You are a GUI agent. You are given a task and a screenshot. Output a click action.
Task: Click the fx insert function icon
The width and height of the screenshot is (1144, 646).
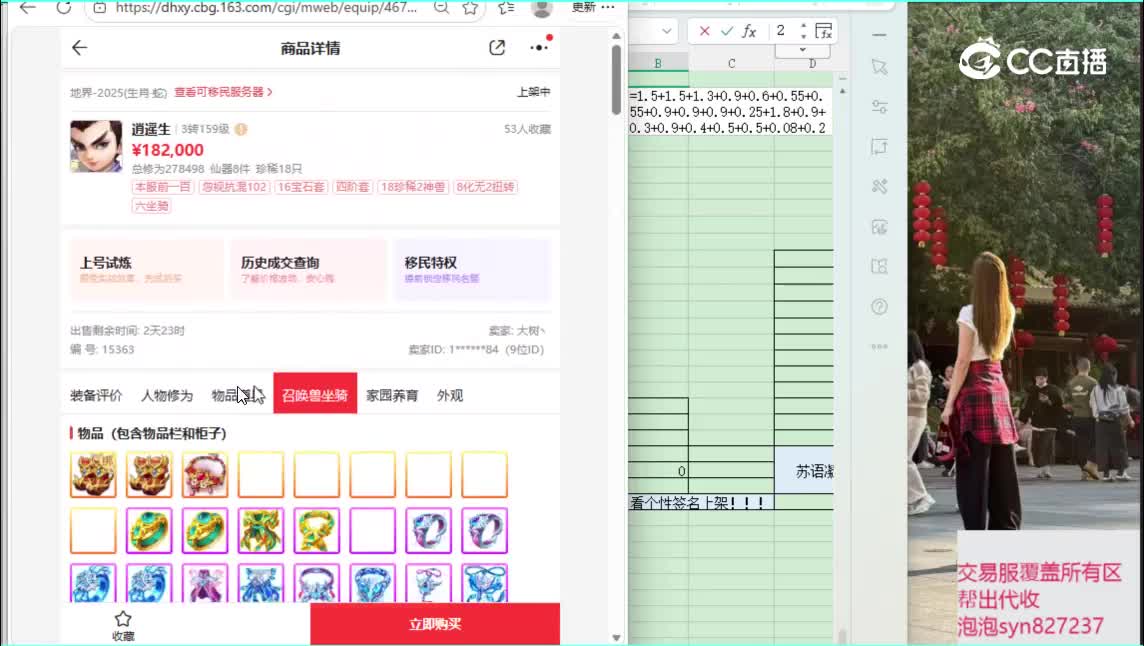click(x=749, y=31)
